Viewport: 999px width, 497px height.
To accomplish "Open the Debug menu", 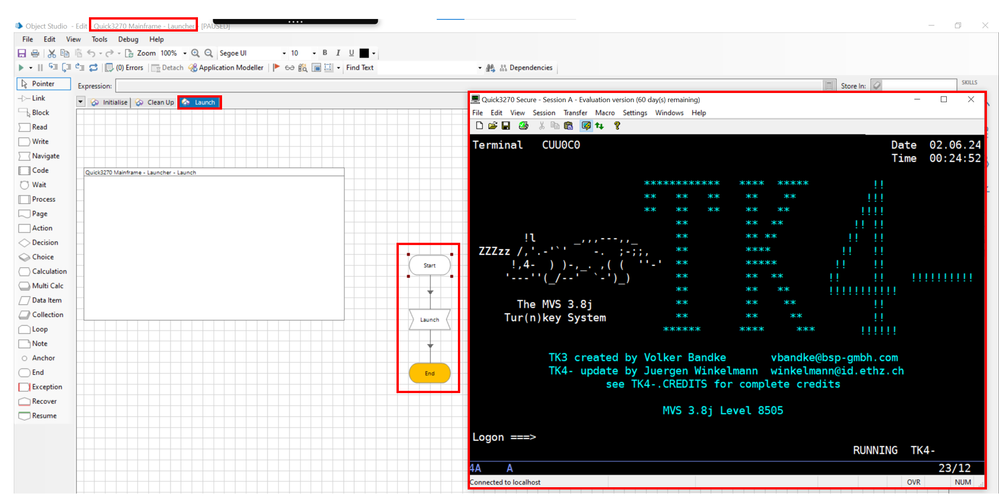I will pos(128,39).
